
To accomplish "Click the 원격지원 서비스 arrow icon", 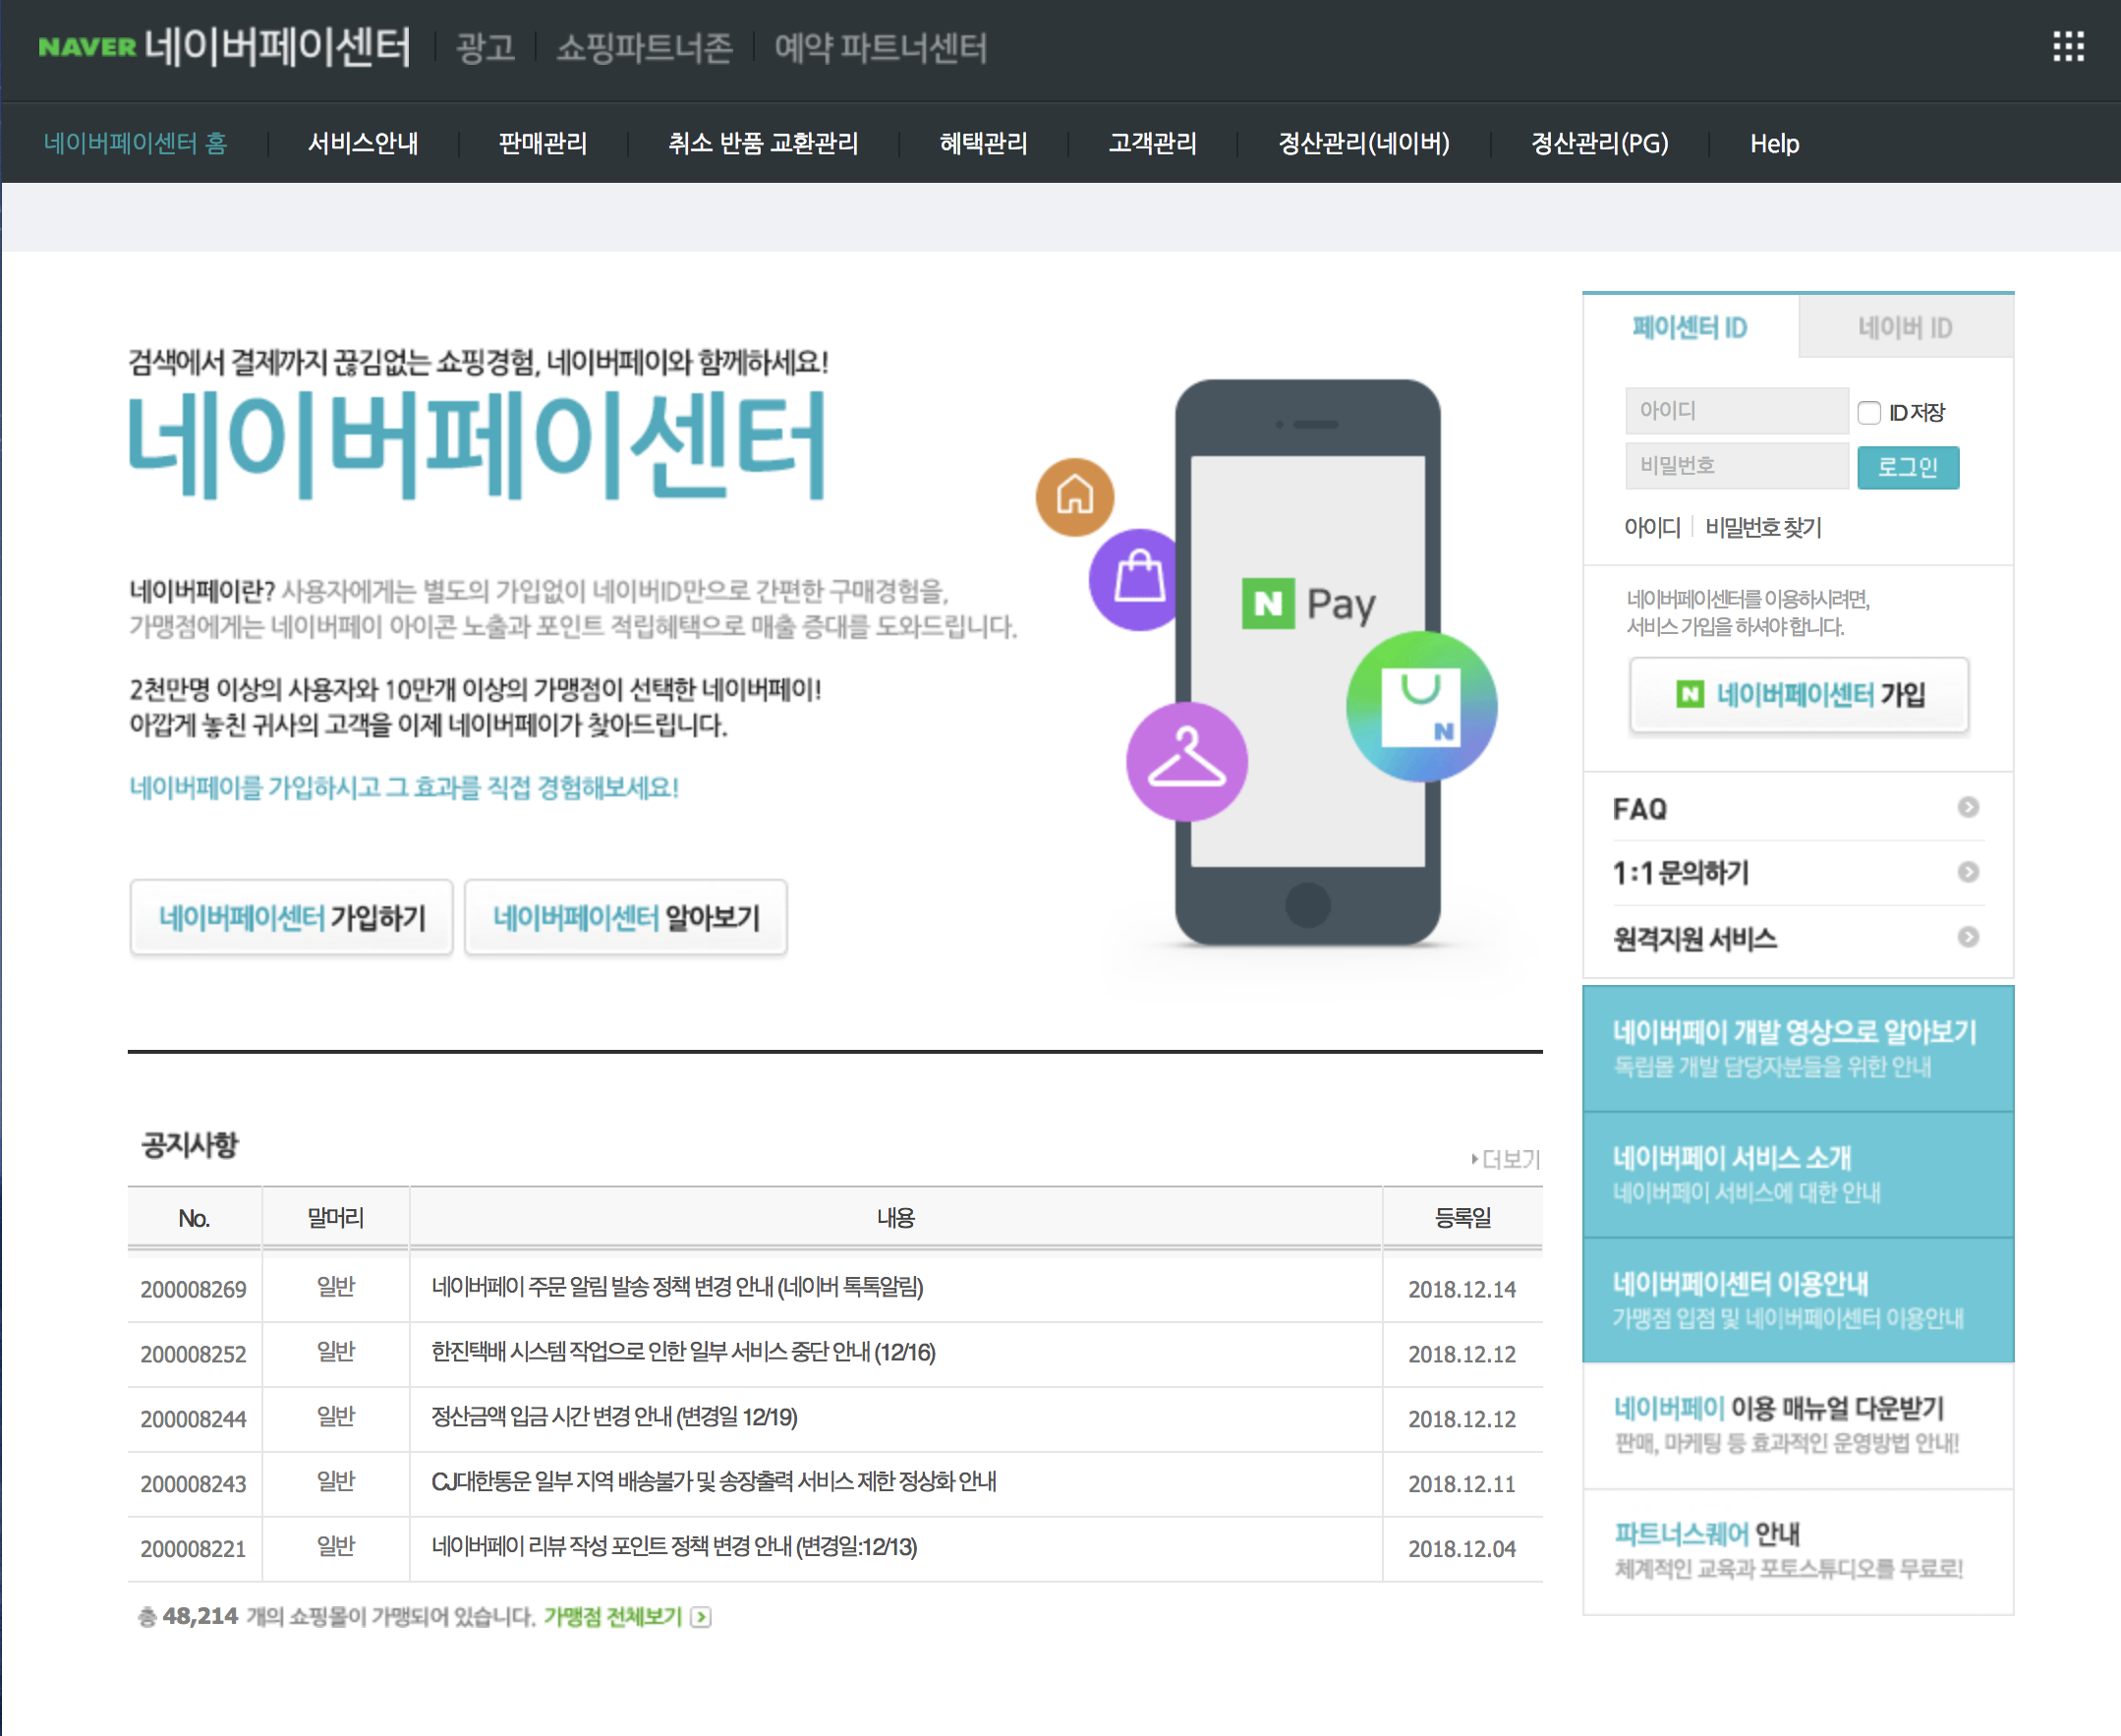I will point(1967,937).
